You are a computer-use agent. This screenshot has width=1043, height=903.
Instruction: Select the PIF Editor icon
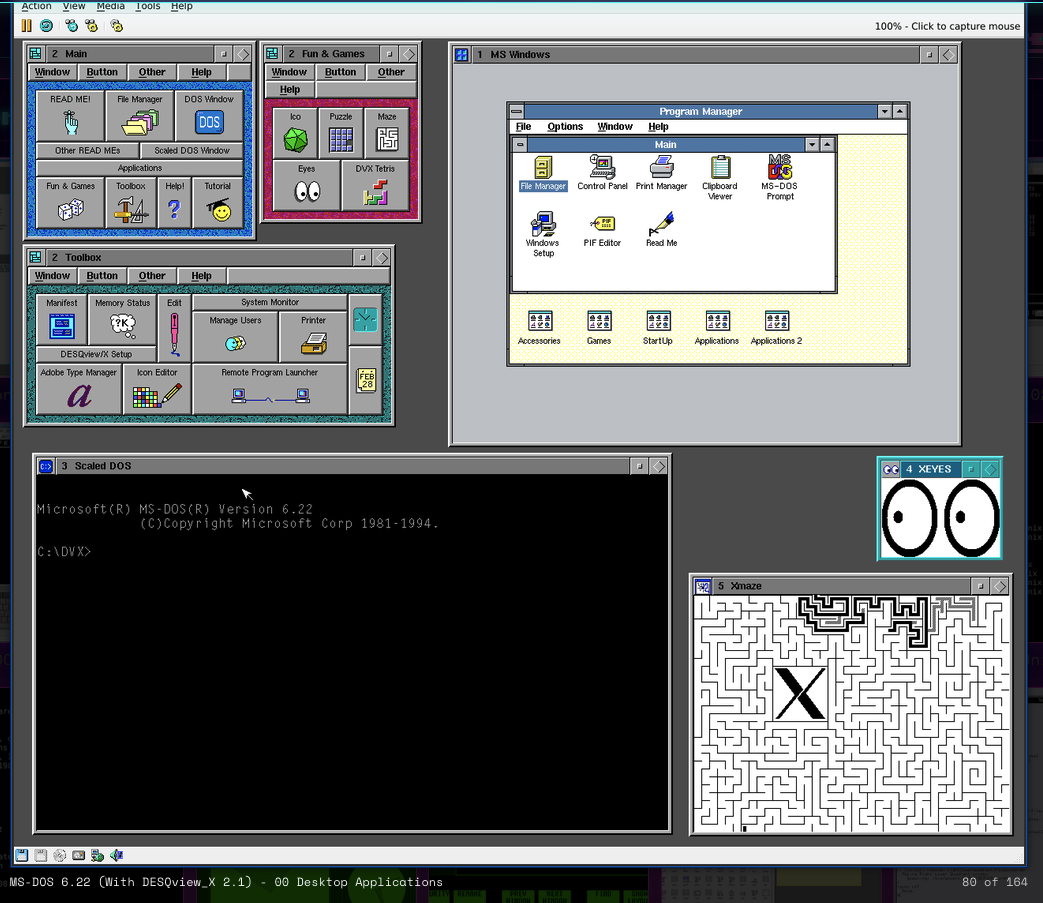602,231
